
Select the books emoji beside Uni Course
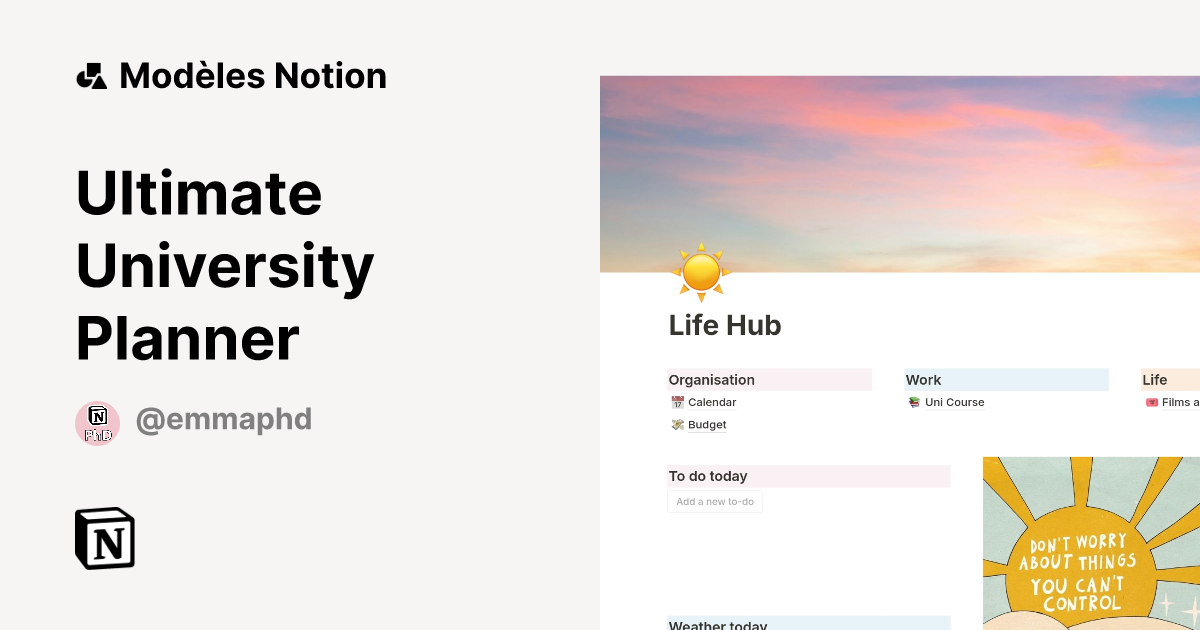tap(914, 402)
